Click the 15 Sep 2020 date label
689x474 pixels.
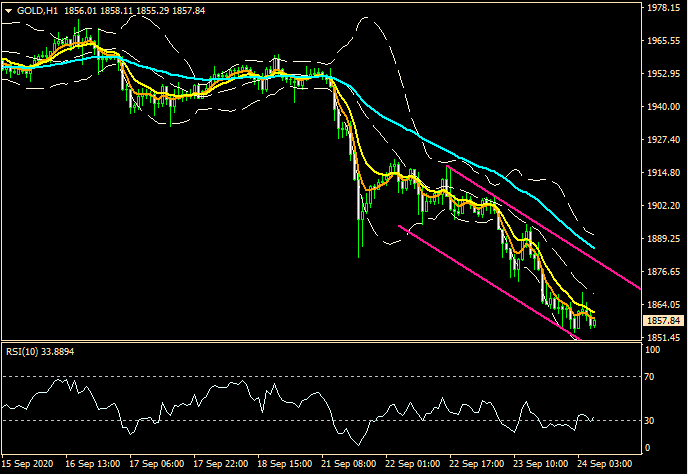click(x=30, y=465)
